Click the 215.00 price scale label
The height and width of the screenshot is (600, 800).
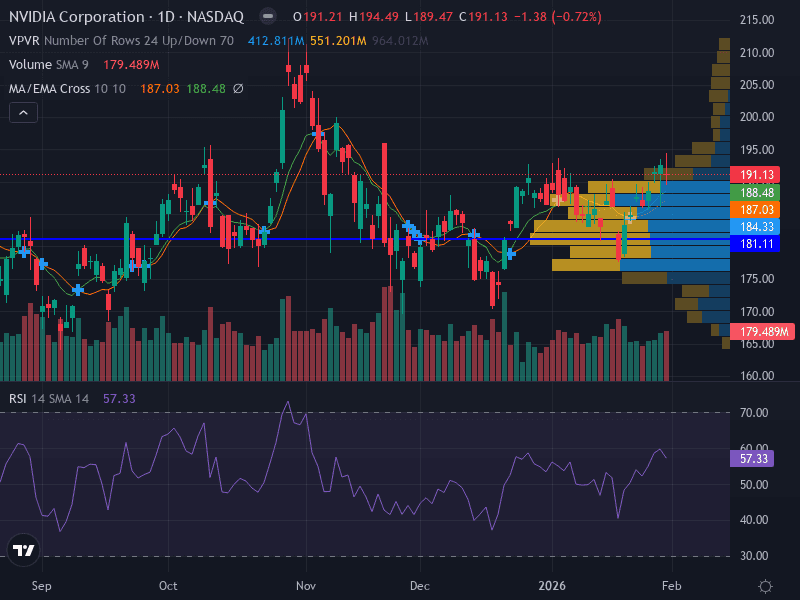[757, 20]
